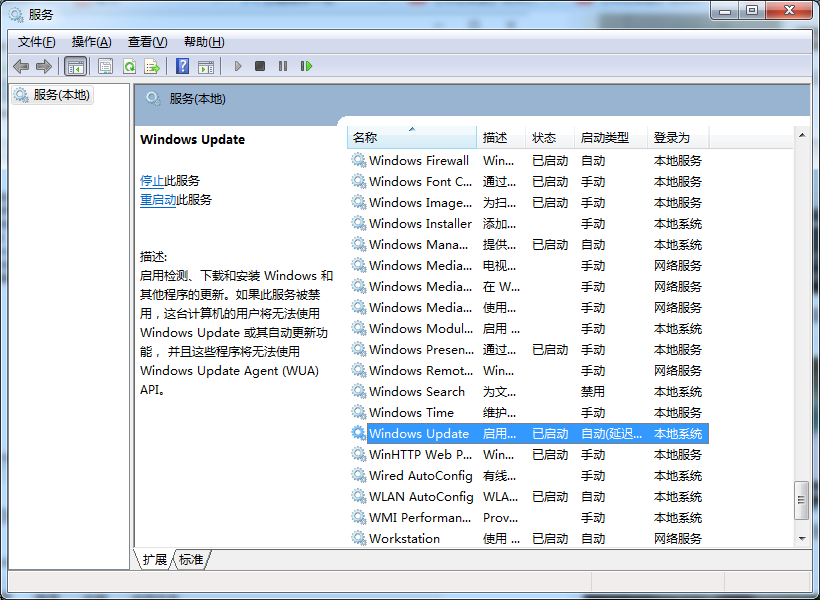Select the Windows Modul... service name

point(421,329)
